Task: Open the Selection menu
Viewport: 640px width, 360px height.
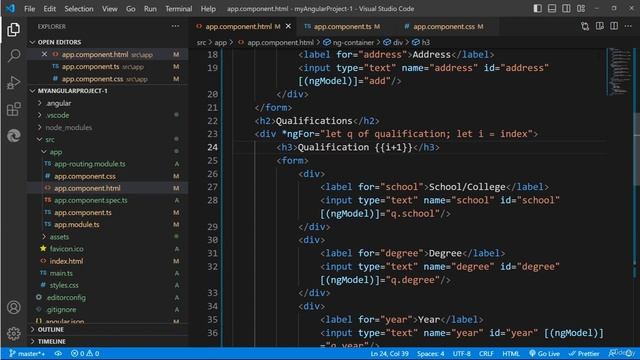Action: click(79, 9)
